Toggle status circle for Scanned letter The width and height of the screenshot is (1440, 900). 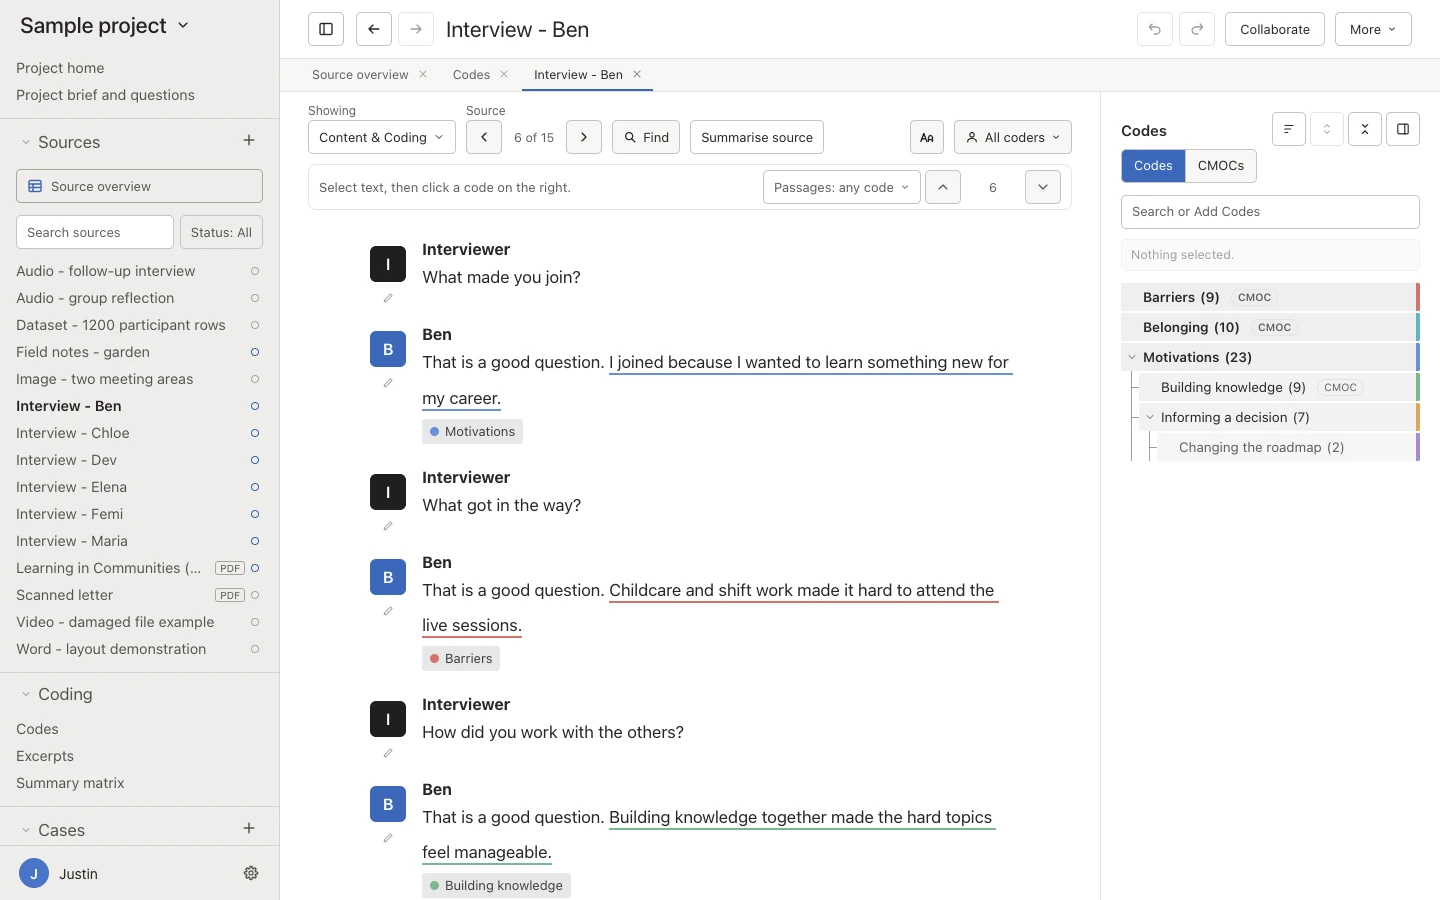pyautogui.click(x=255, y=595)
